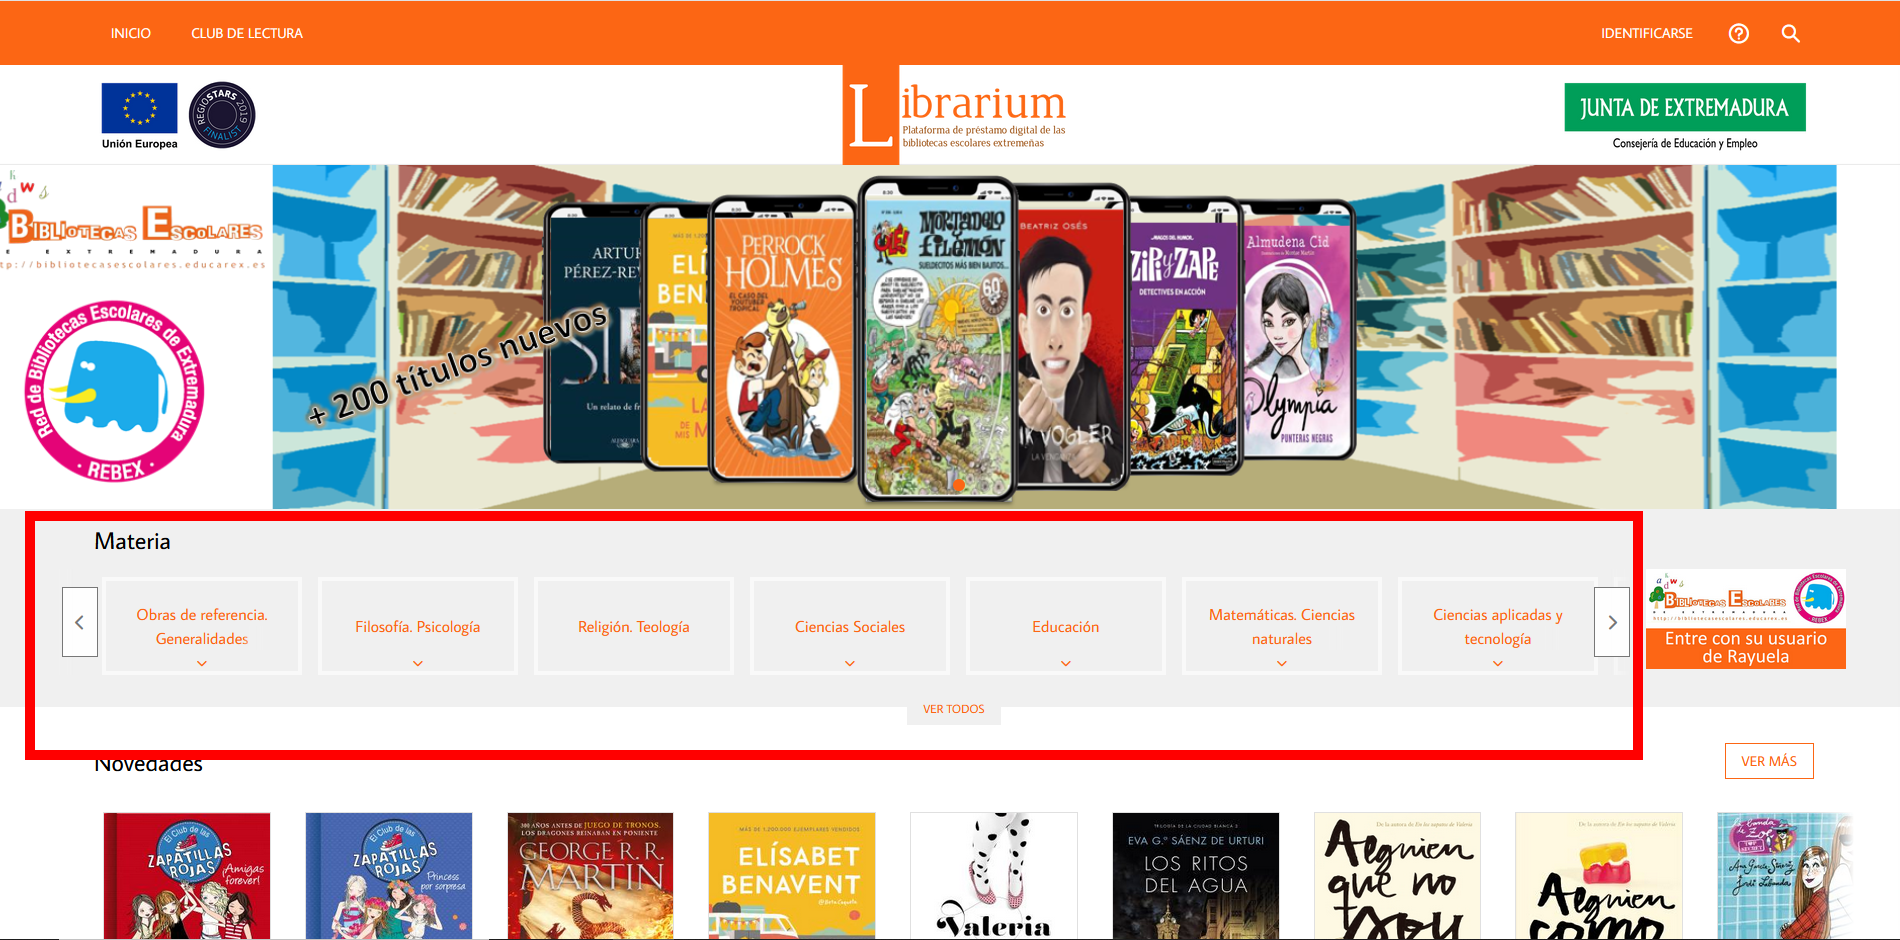The image size is (1900, 940).
Task: Click the REBEX blue elephant logo
Action: click(114, 391)
